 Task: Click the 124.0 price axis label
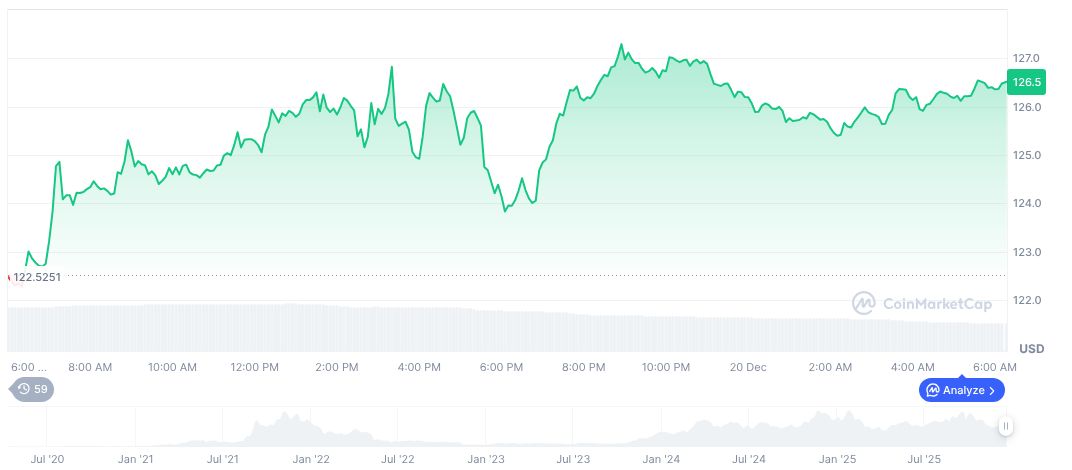1027,203
